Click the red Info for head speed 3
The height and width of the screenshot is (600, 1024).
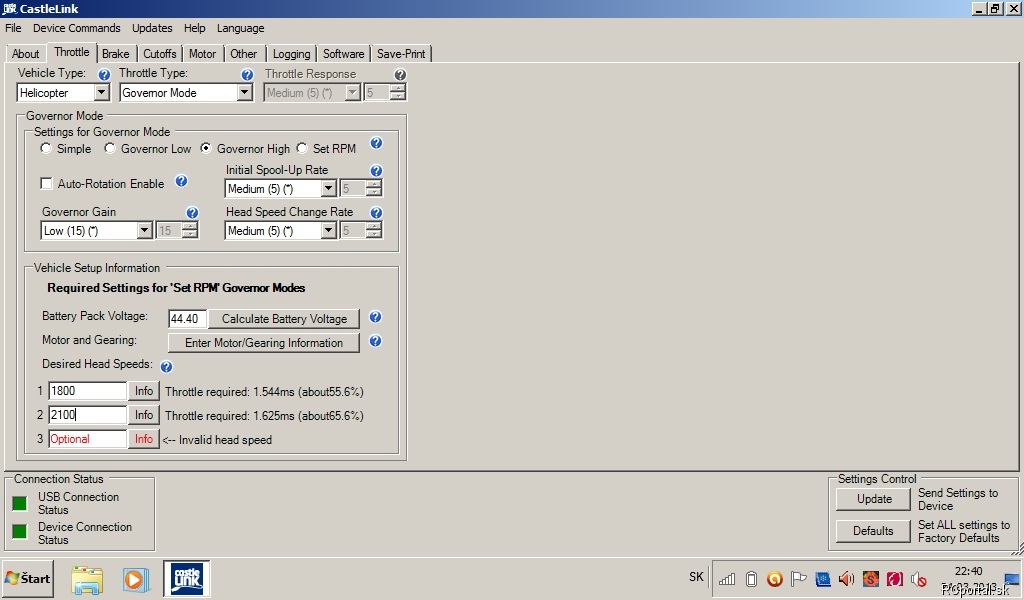[x=144, y=439]
